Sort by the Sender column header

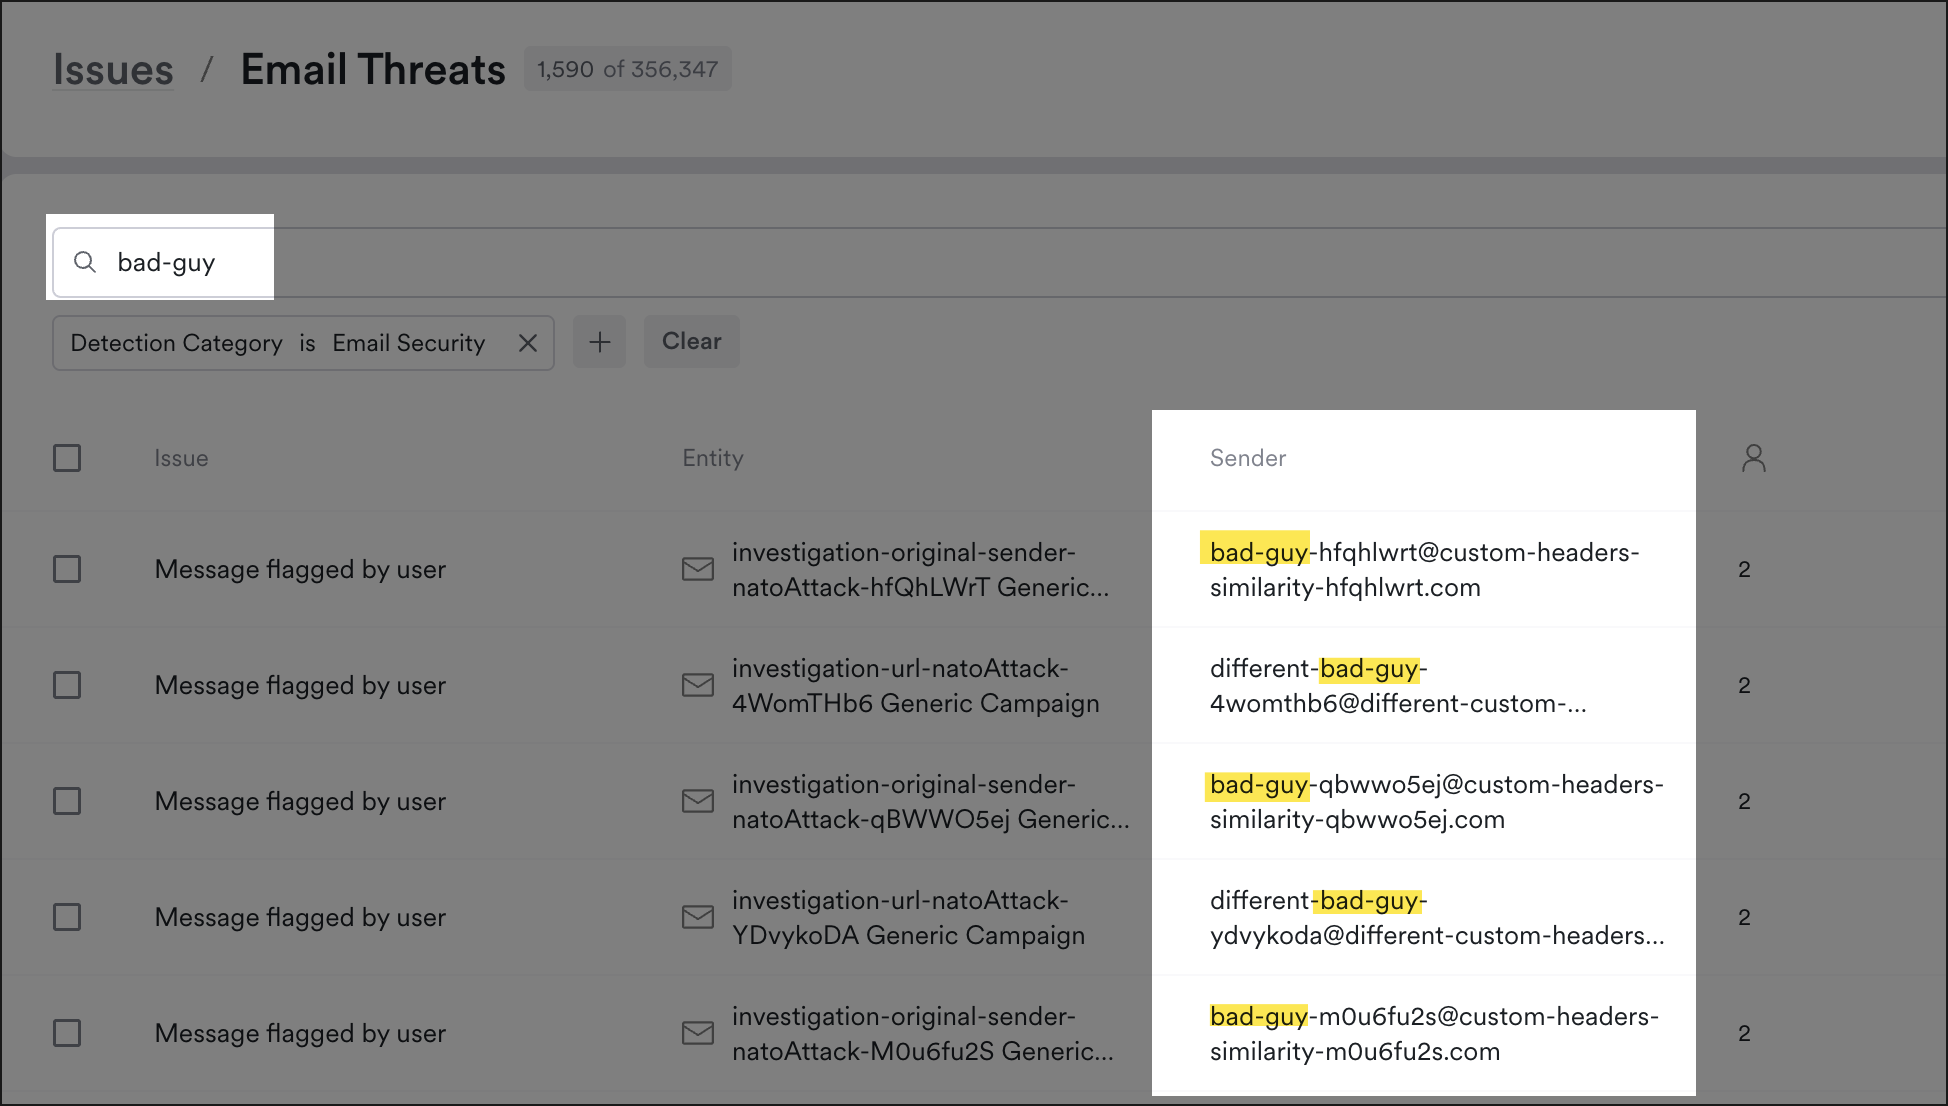pos(1248,458)
